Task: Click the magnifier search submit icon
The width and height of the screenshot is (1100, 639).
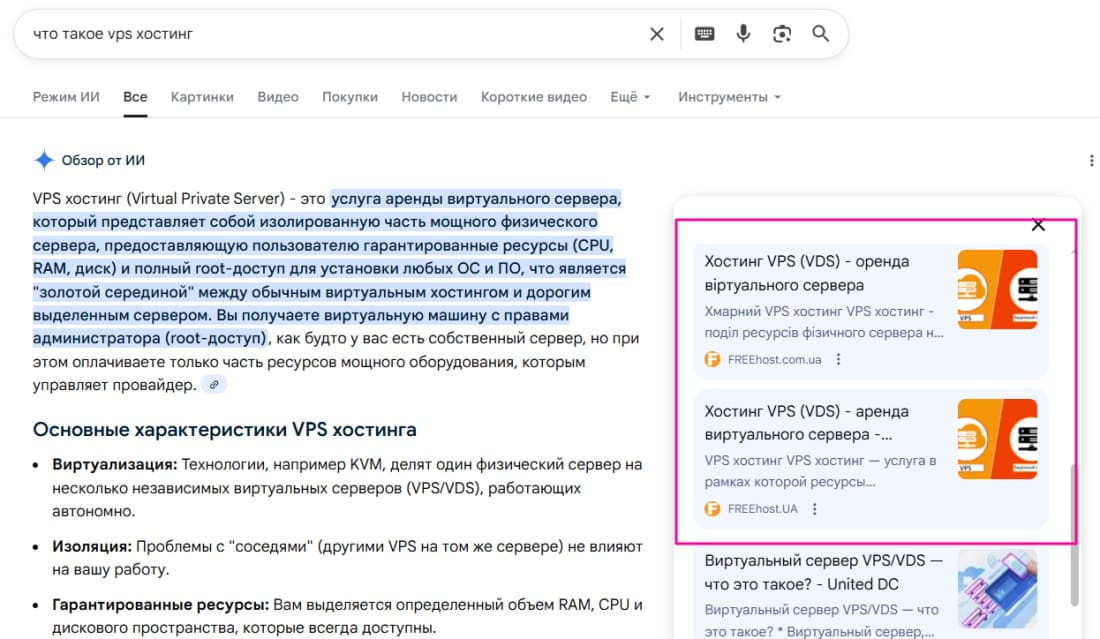Action: click(x=821, y=34)
